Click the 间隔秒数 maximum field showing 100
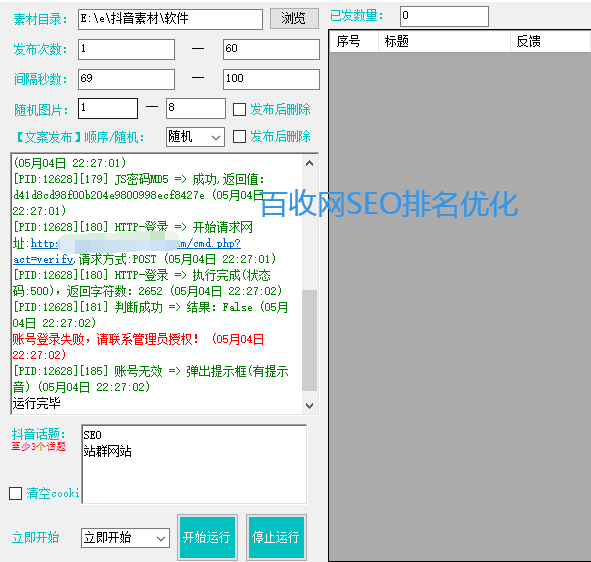Viewport: 591px width, 562px height. (x=271, y=79)
